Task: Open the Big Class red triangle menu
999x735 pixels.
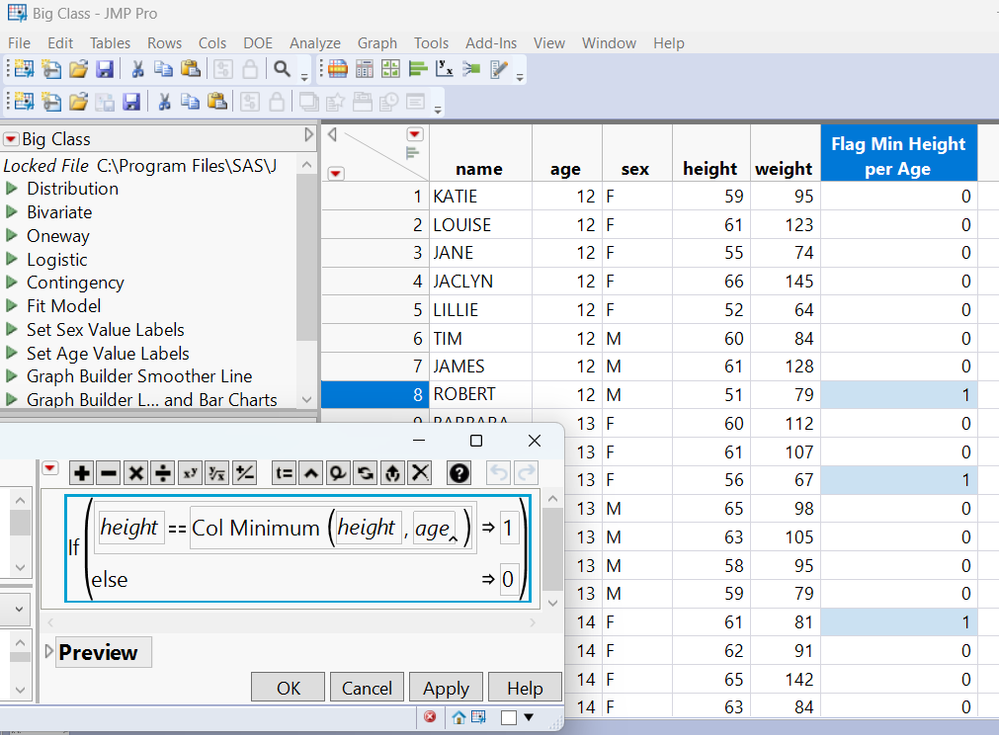Action: tap(11, 140)
